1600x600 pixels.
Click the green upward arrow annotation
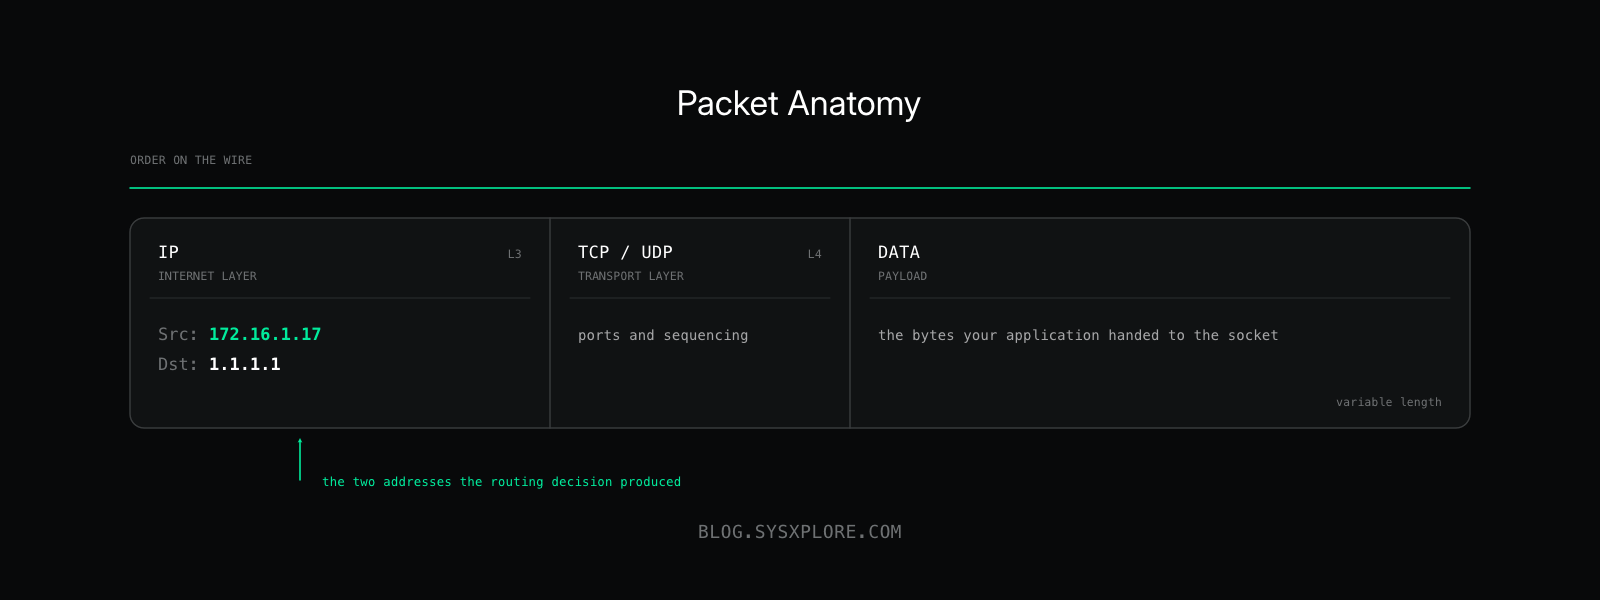tap(300, 459)
